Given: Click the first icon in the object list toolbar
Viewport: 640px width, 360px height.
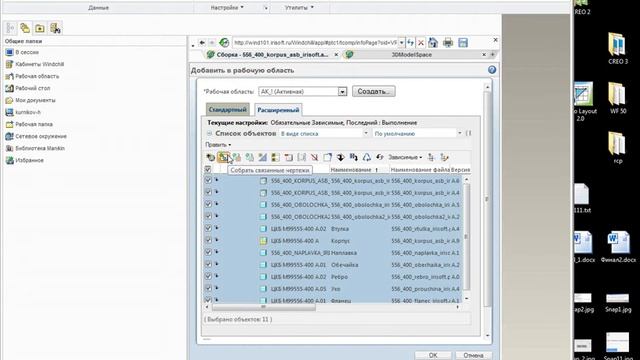Looking at the screenshot, I should 210,157.
